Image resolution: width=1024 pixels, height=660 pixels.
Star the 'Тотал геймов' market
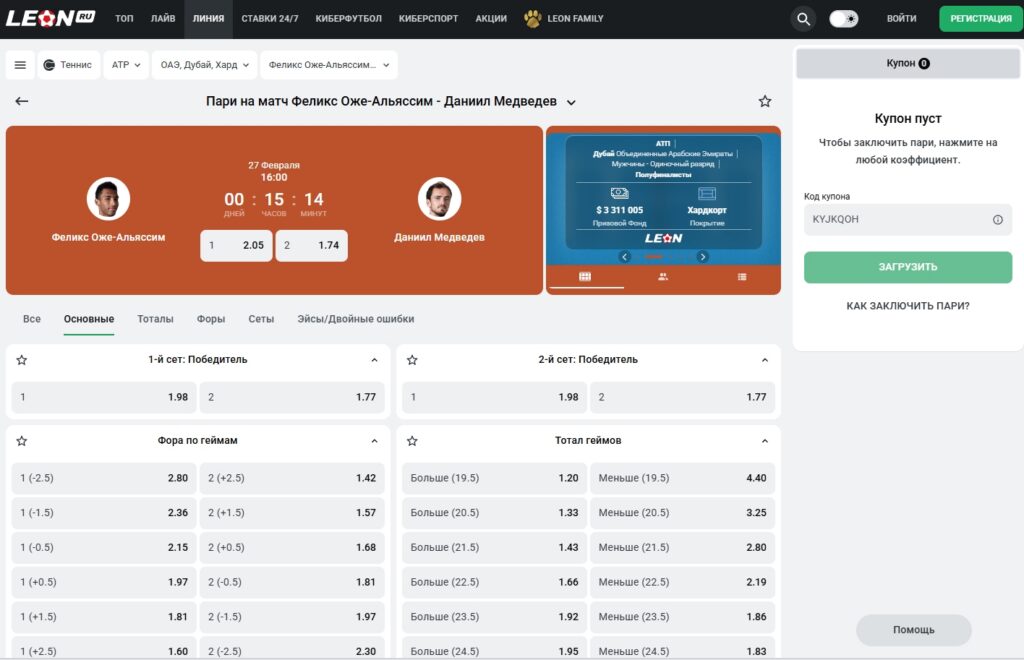point(412,441)
